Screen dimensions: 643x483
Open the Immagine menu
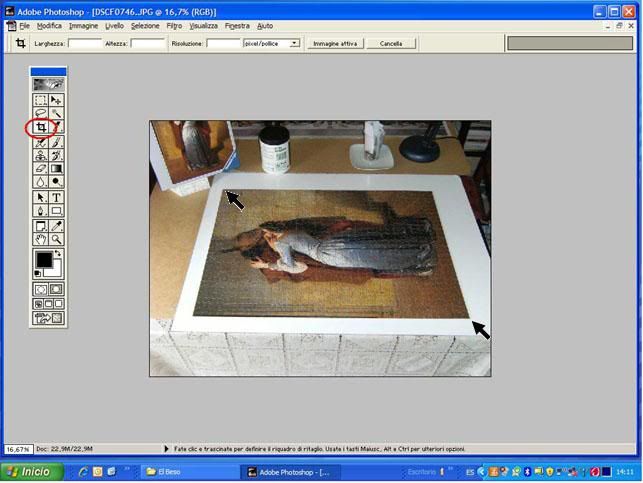[83, 26]
